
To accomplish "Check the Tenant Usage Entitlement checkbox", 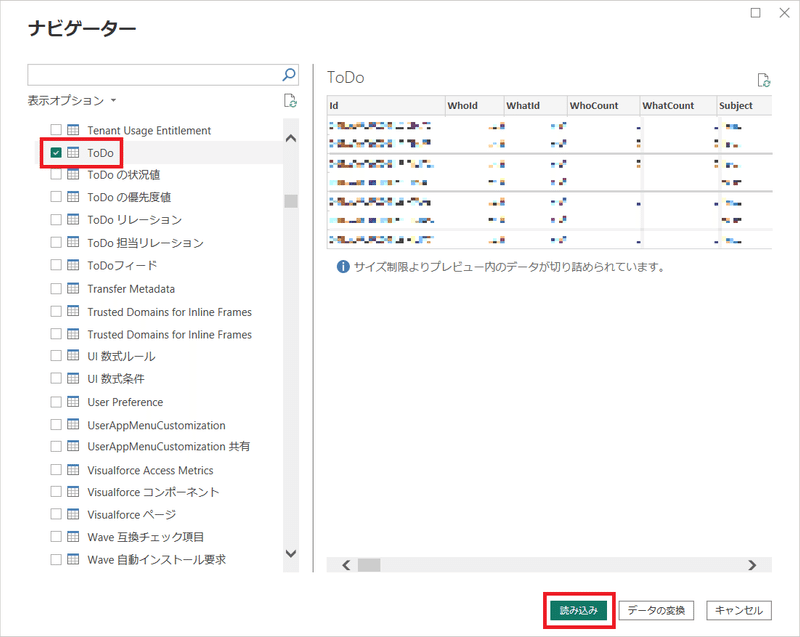I will (x=56, y=130).
